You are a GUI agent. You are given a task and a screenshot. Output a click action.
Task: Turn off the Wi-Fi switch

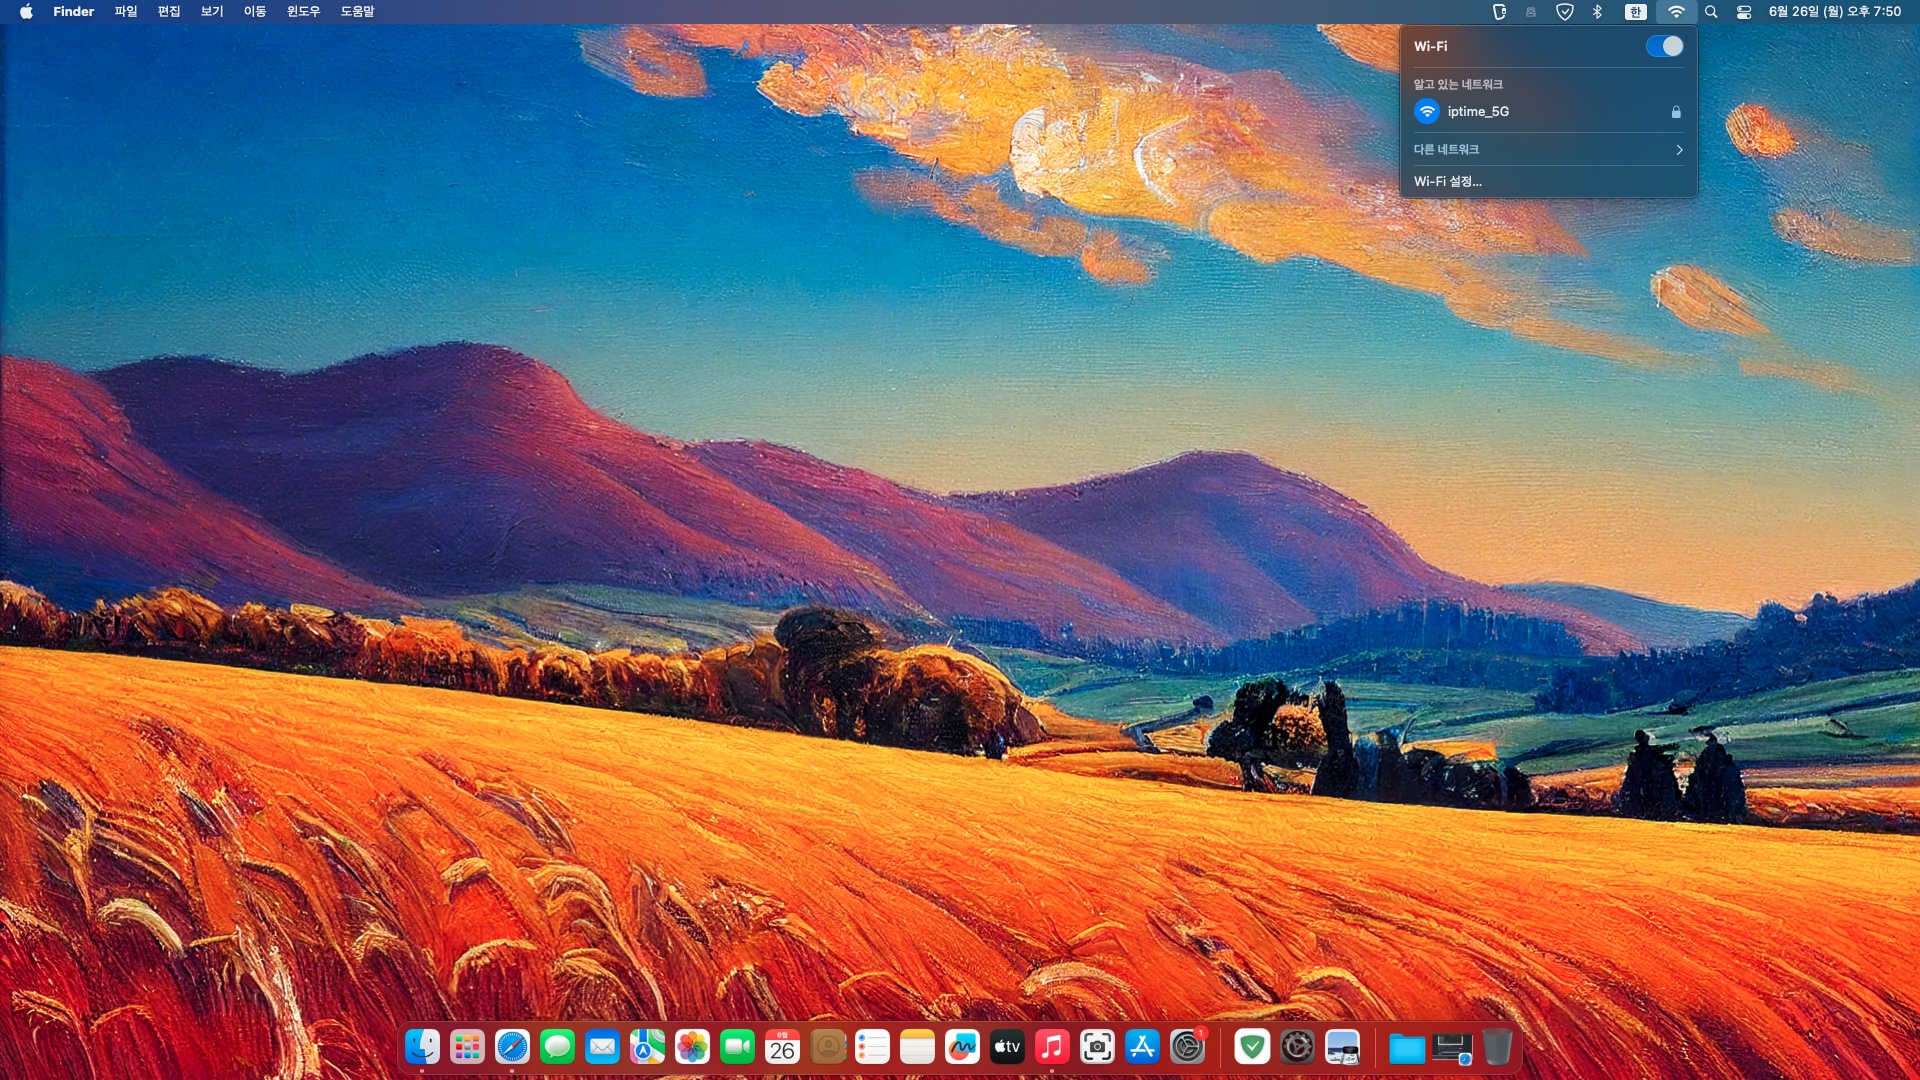(1664, 46)
